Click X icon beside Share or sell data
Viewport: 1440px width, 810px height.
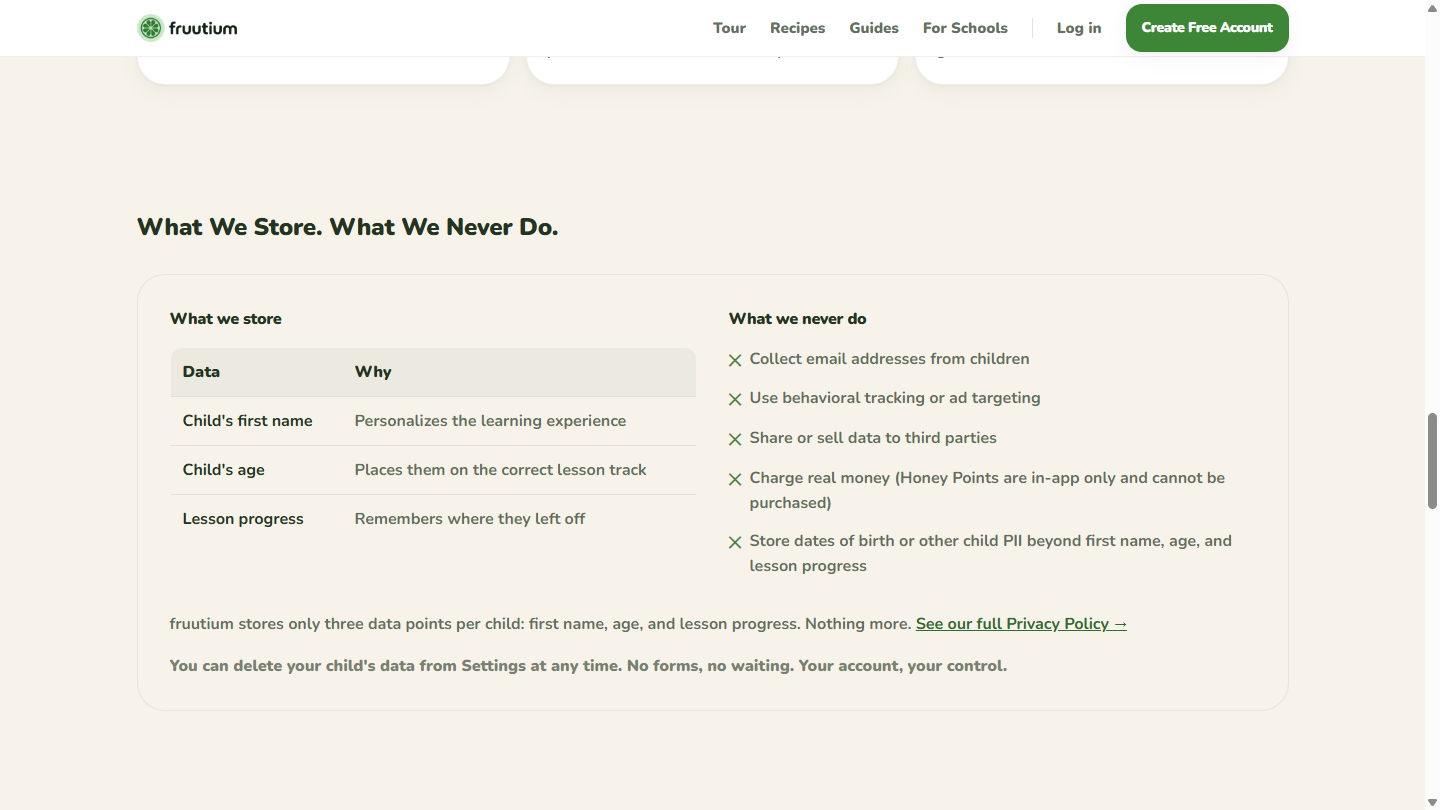coord(735,439)
